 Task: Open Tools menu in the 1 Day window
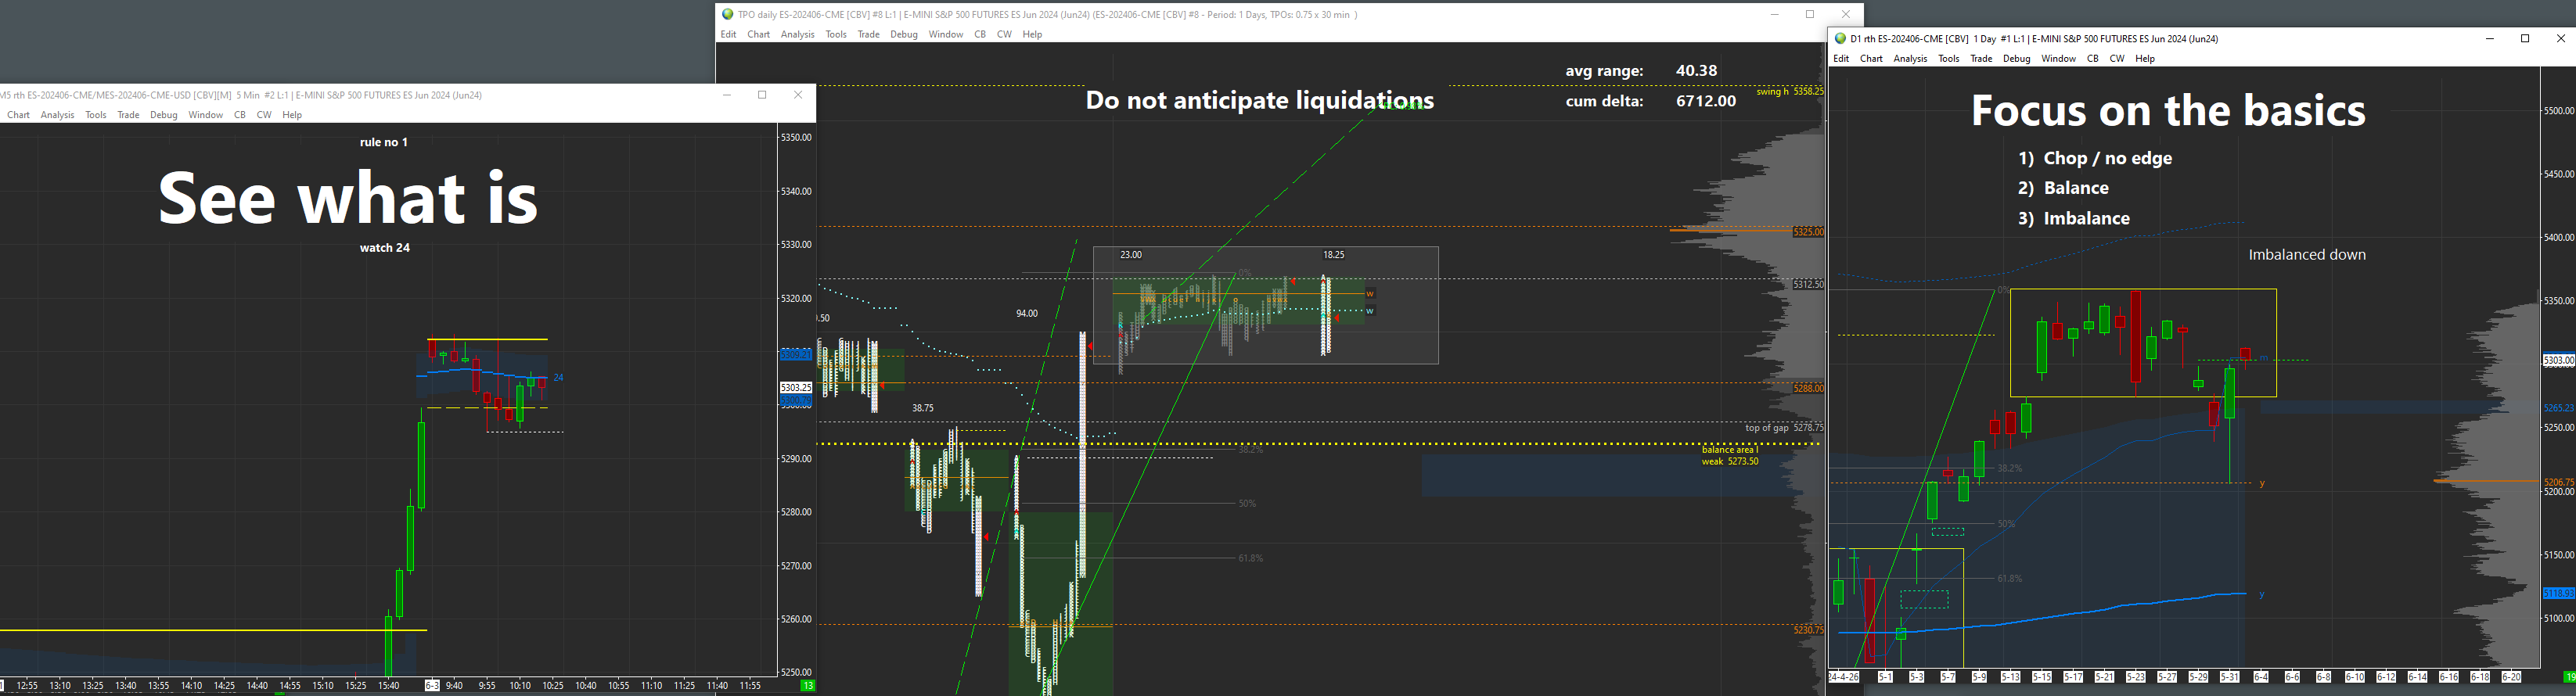(x=1949, y=59)
